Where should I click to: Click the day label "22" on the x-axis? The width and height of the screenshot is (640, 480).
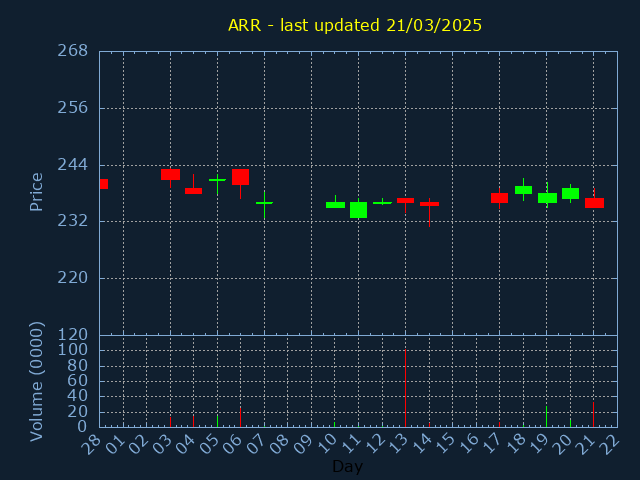609,444
